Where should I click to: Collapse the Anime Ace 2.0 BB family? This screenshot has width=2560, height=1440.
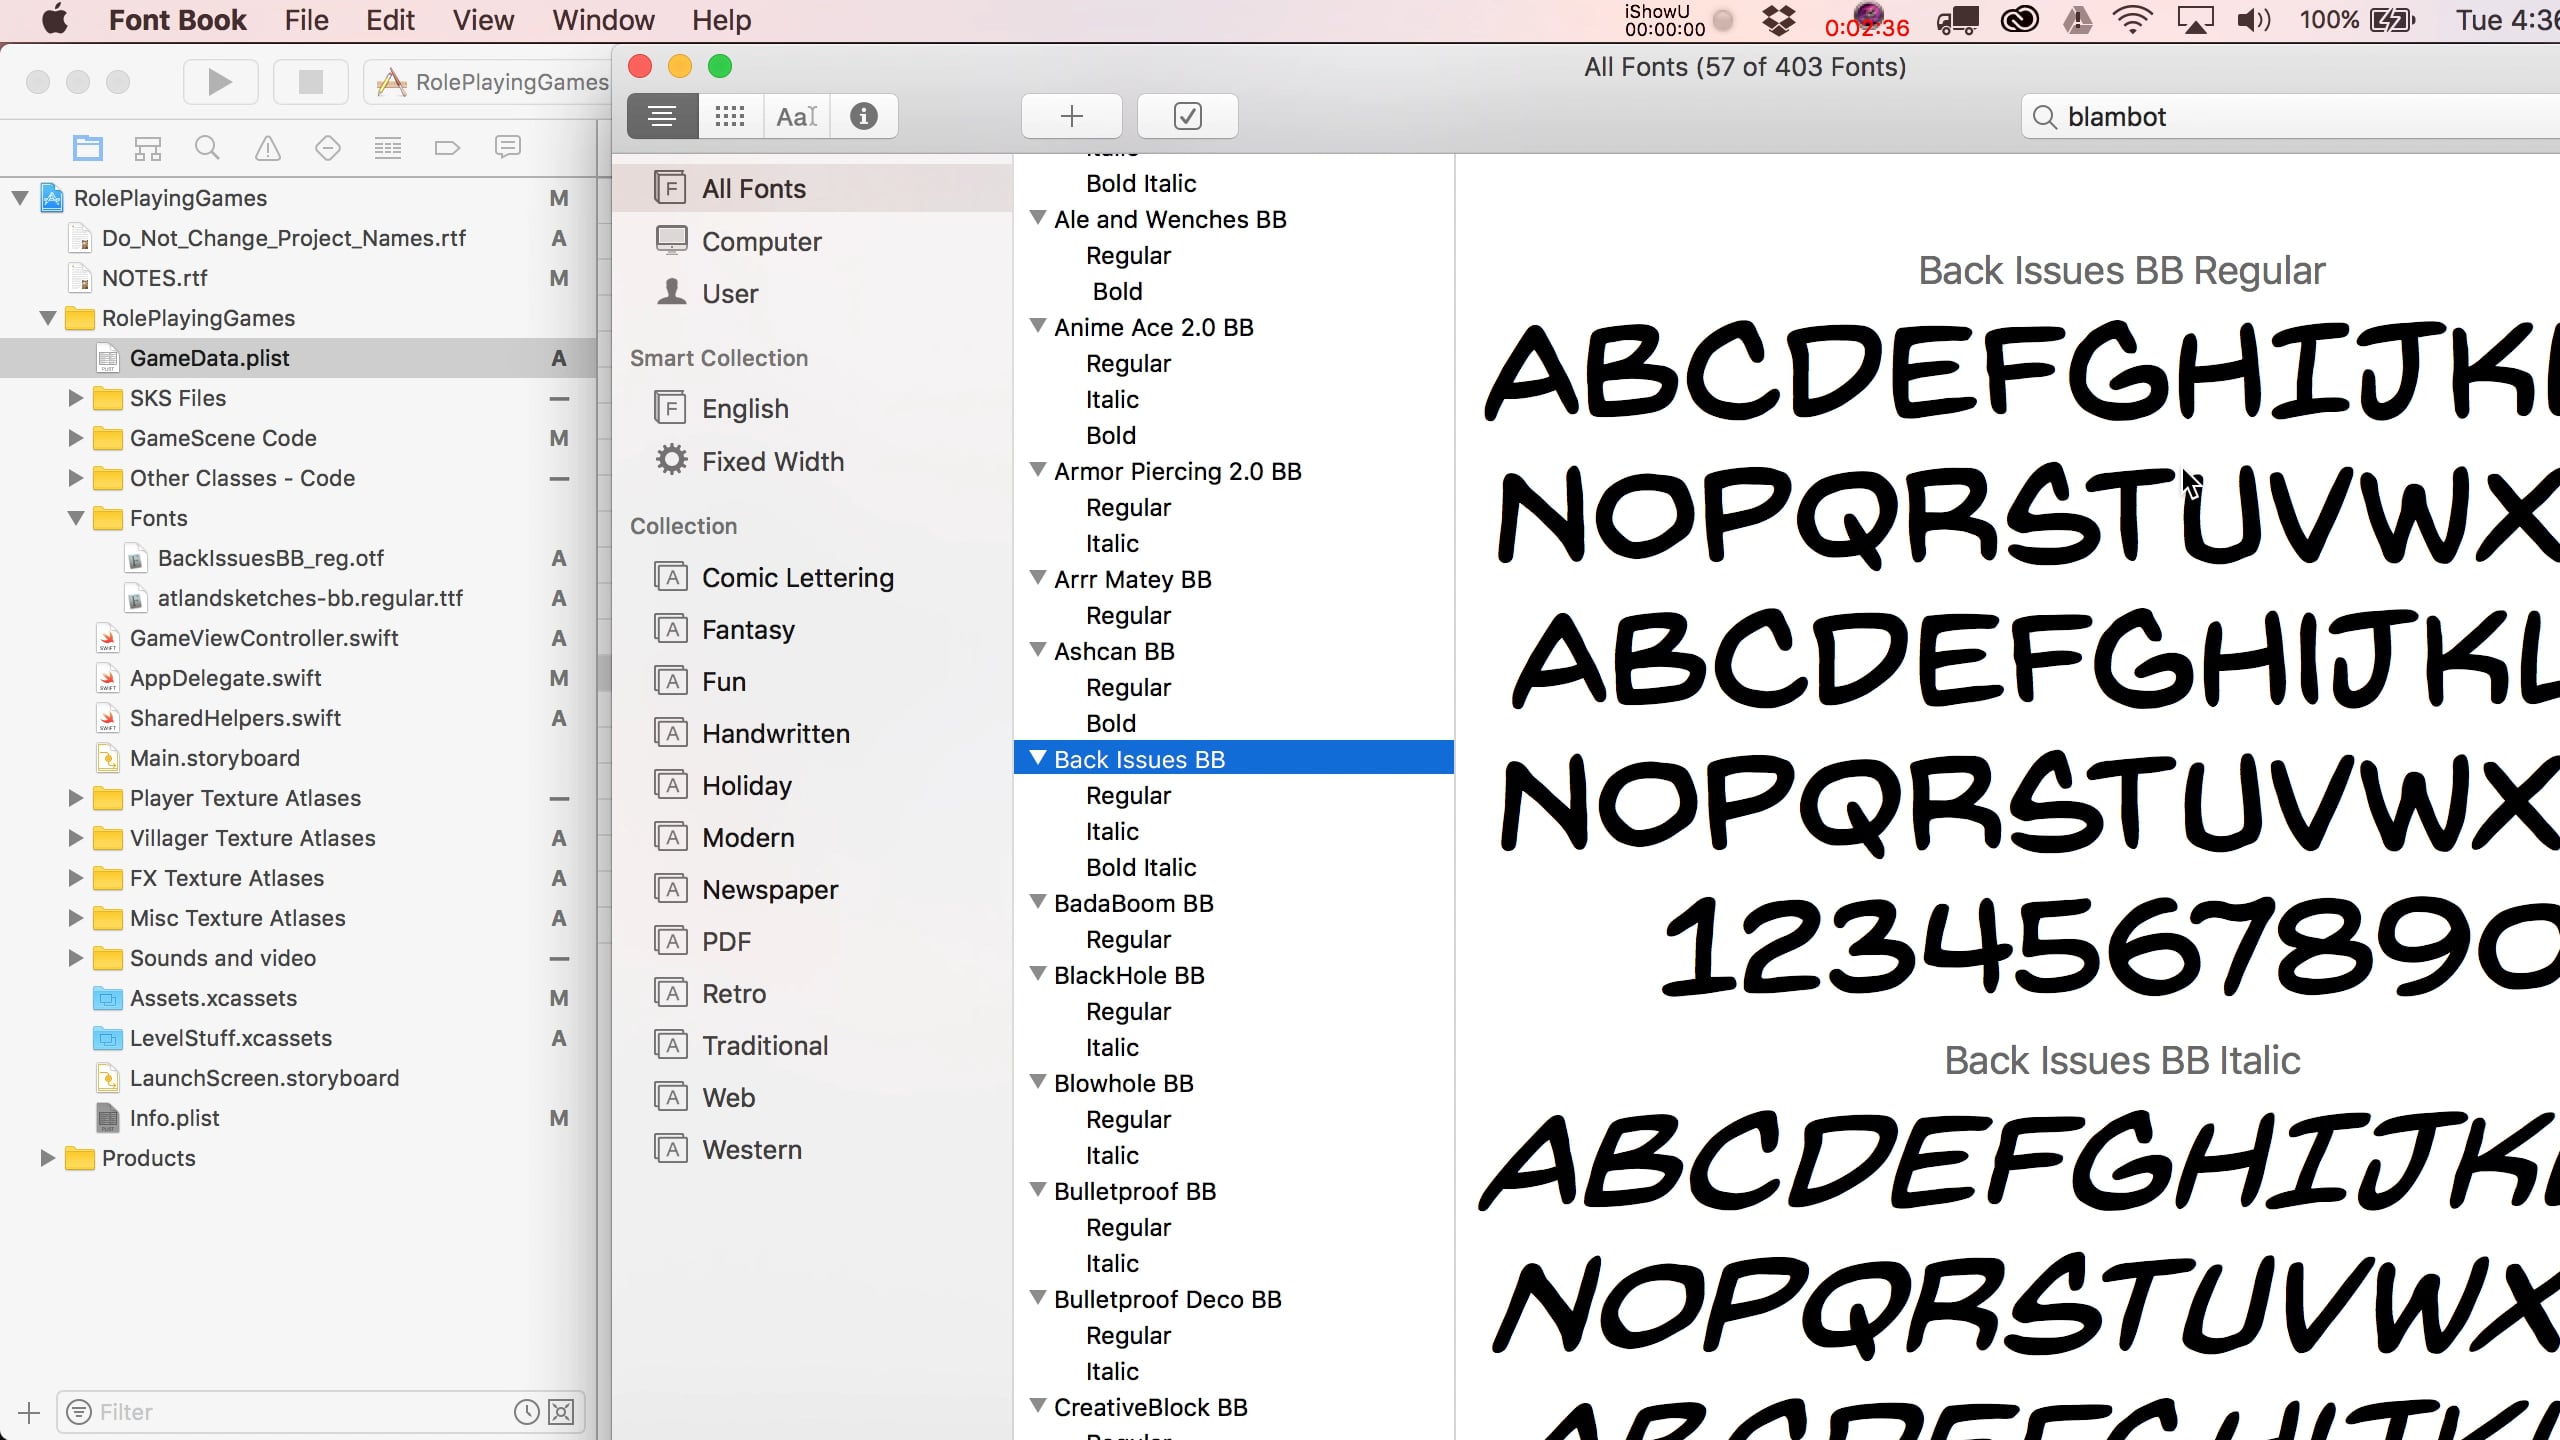[x=1037, y=326]
